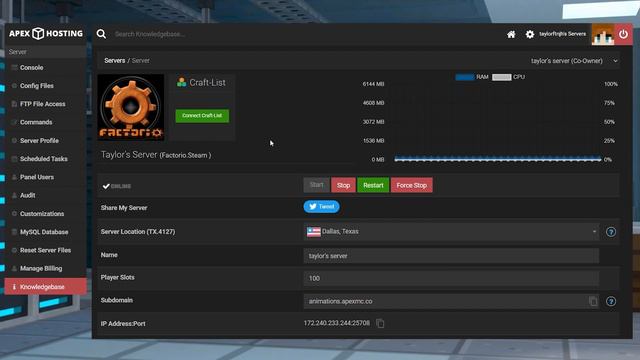Open the Knowledgebase sidebar item

point(45,287)
